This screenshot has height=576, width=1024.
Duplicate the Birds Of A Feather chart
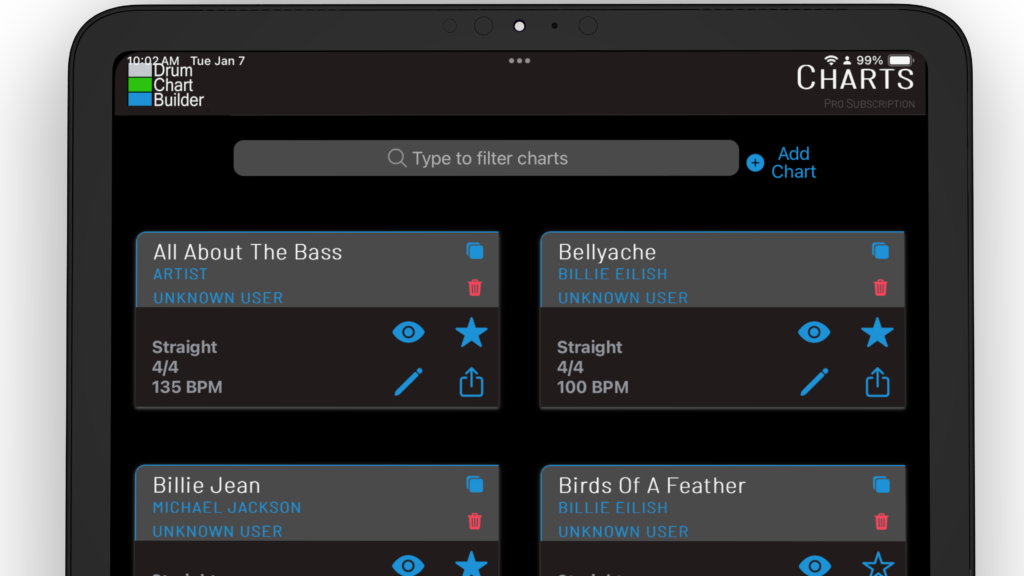tap(880, 485)
